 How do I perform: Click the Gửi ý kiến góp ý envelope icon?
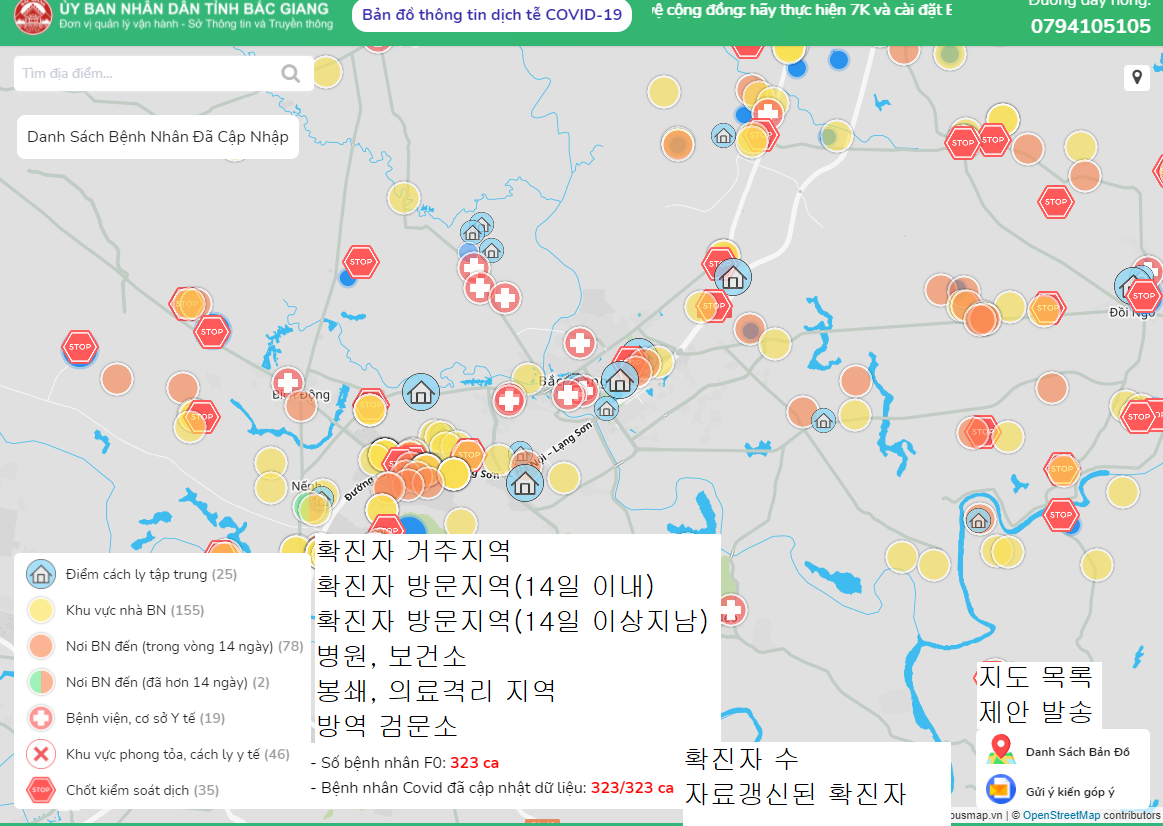pos(1000,790)
